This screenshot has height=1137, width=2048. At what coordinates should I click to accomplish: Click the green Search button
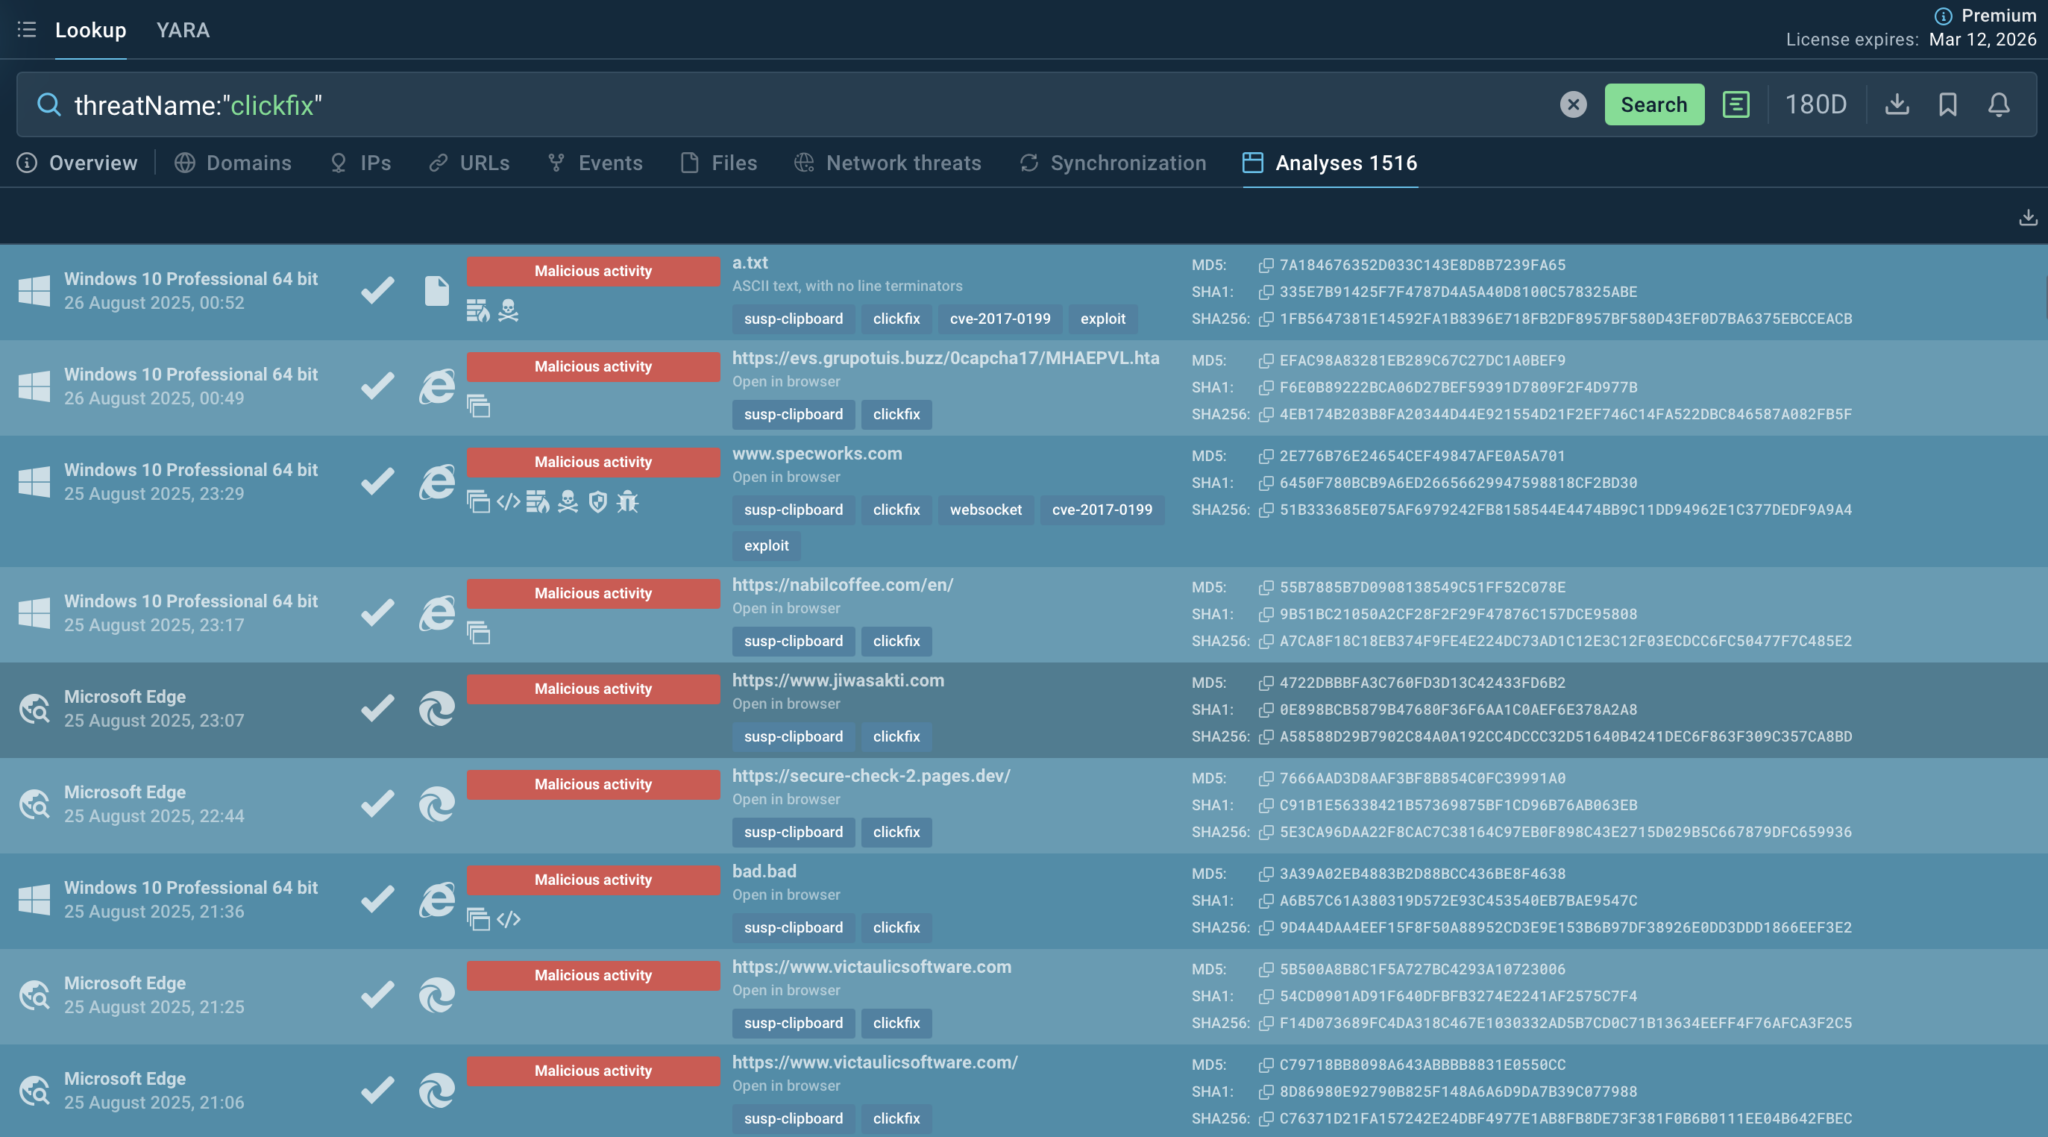(1654, 105)
